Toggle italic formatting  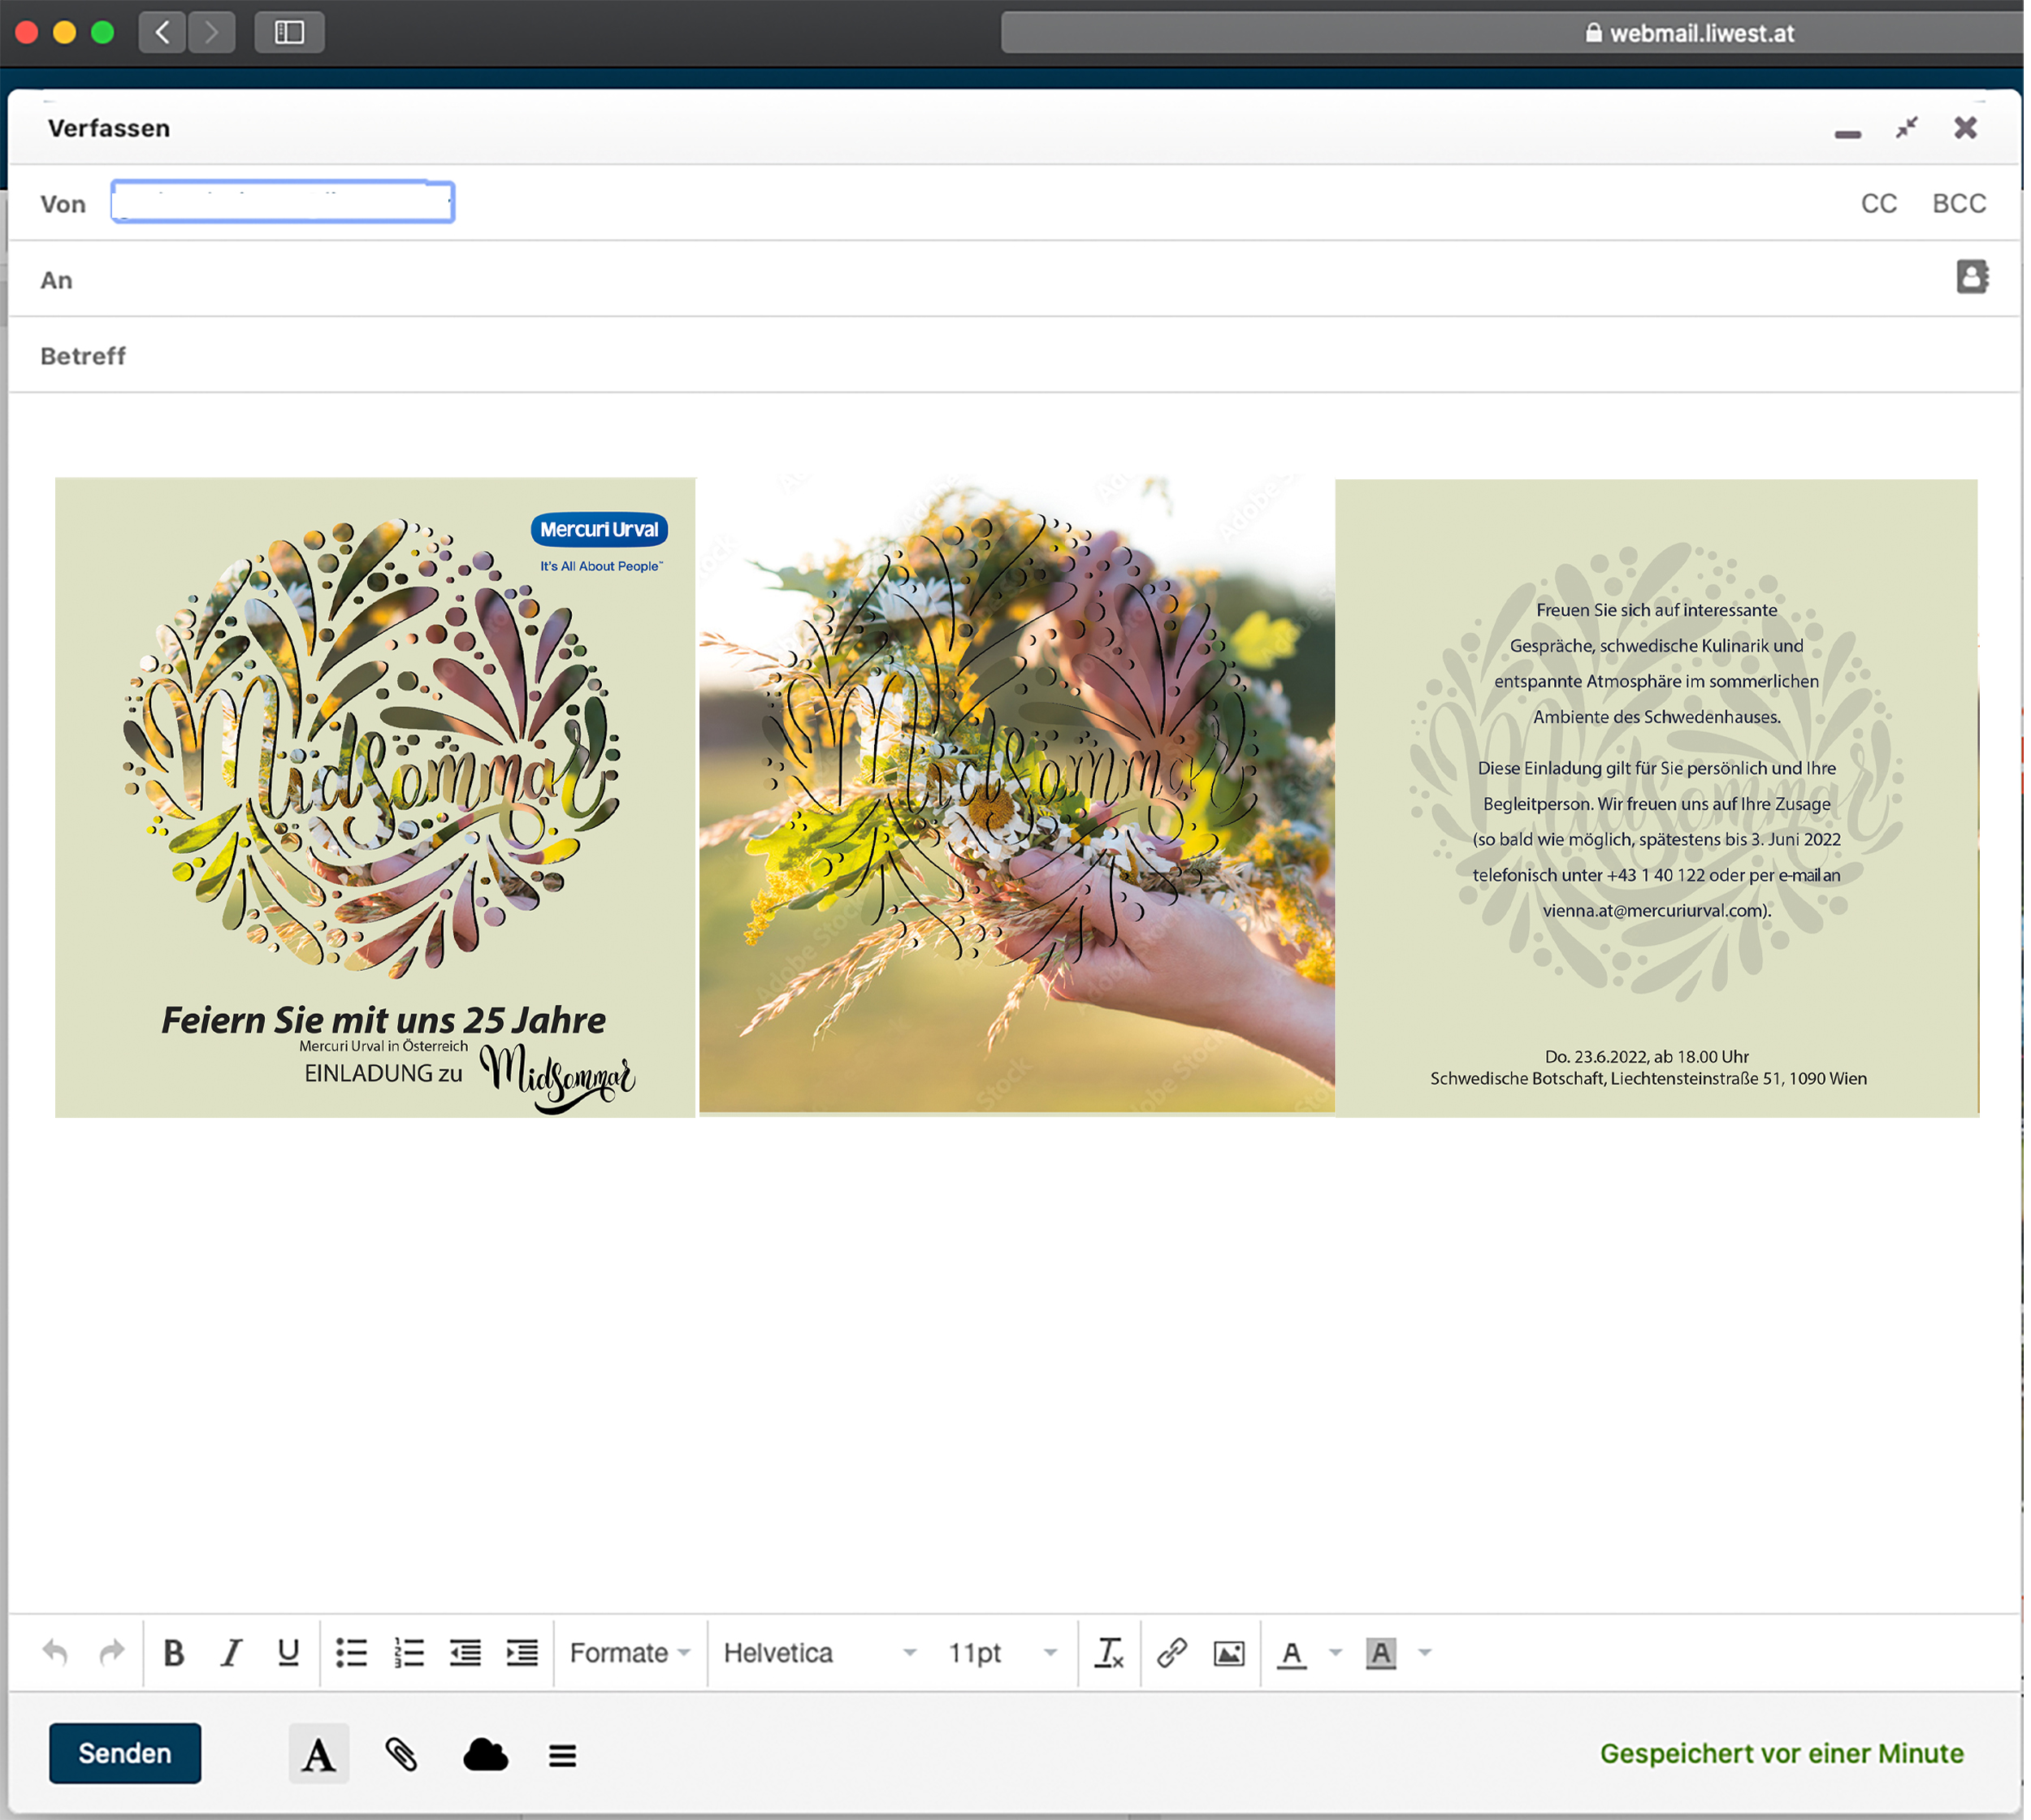[231, 1653]
